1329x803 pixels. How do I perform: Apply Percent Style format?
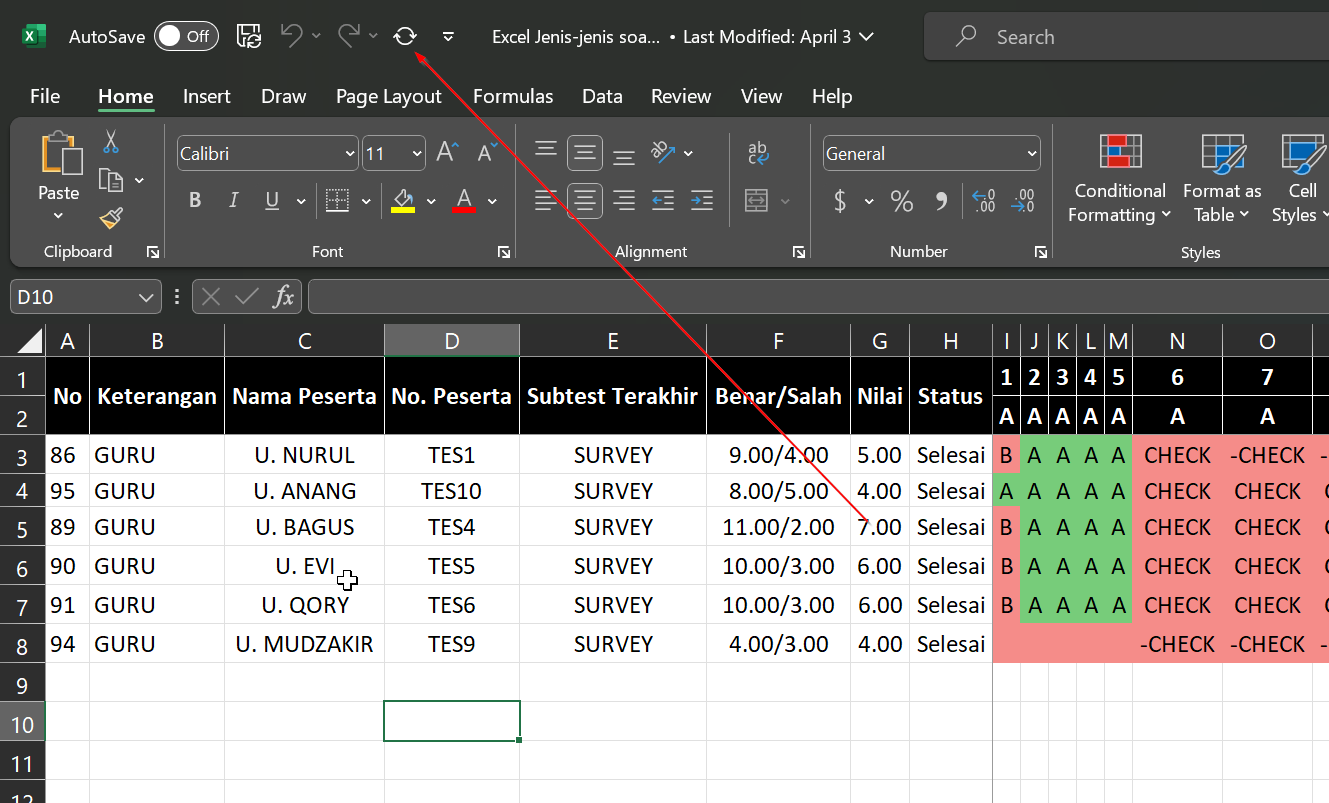point(902,201)
